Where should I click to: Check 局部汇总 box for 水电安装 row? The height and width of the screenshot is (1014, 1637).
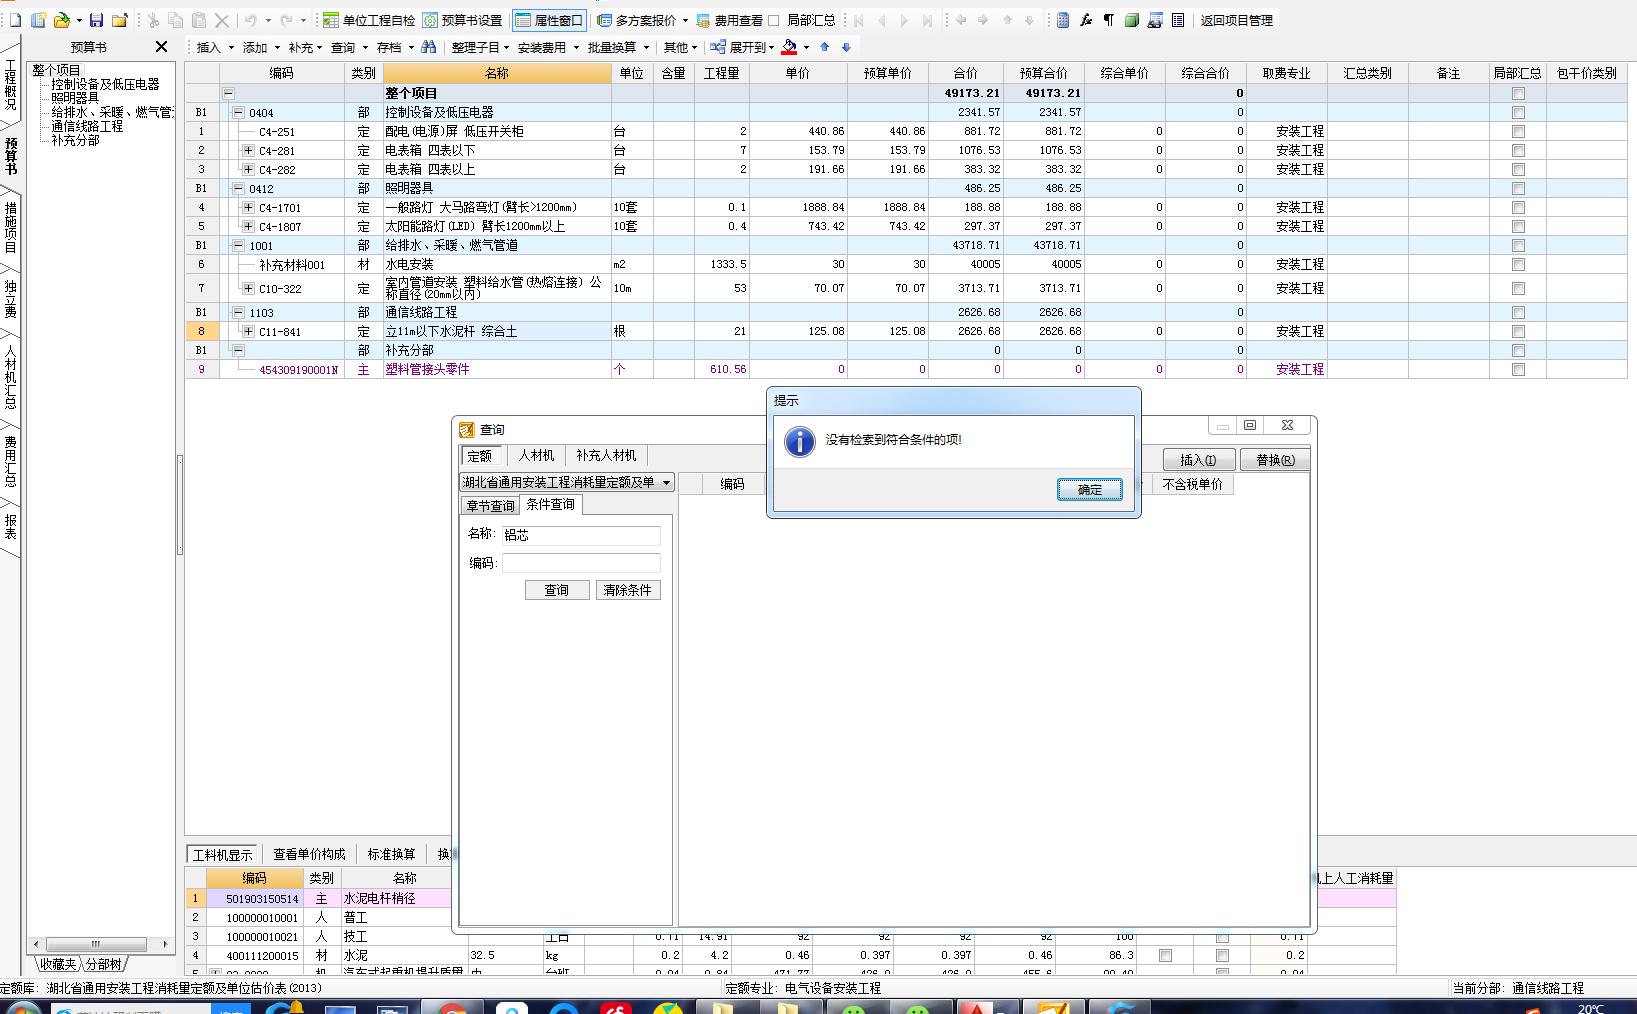click(x=1518, y=264)
